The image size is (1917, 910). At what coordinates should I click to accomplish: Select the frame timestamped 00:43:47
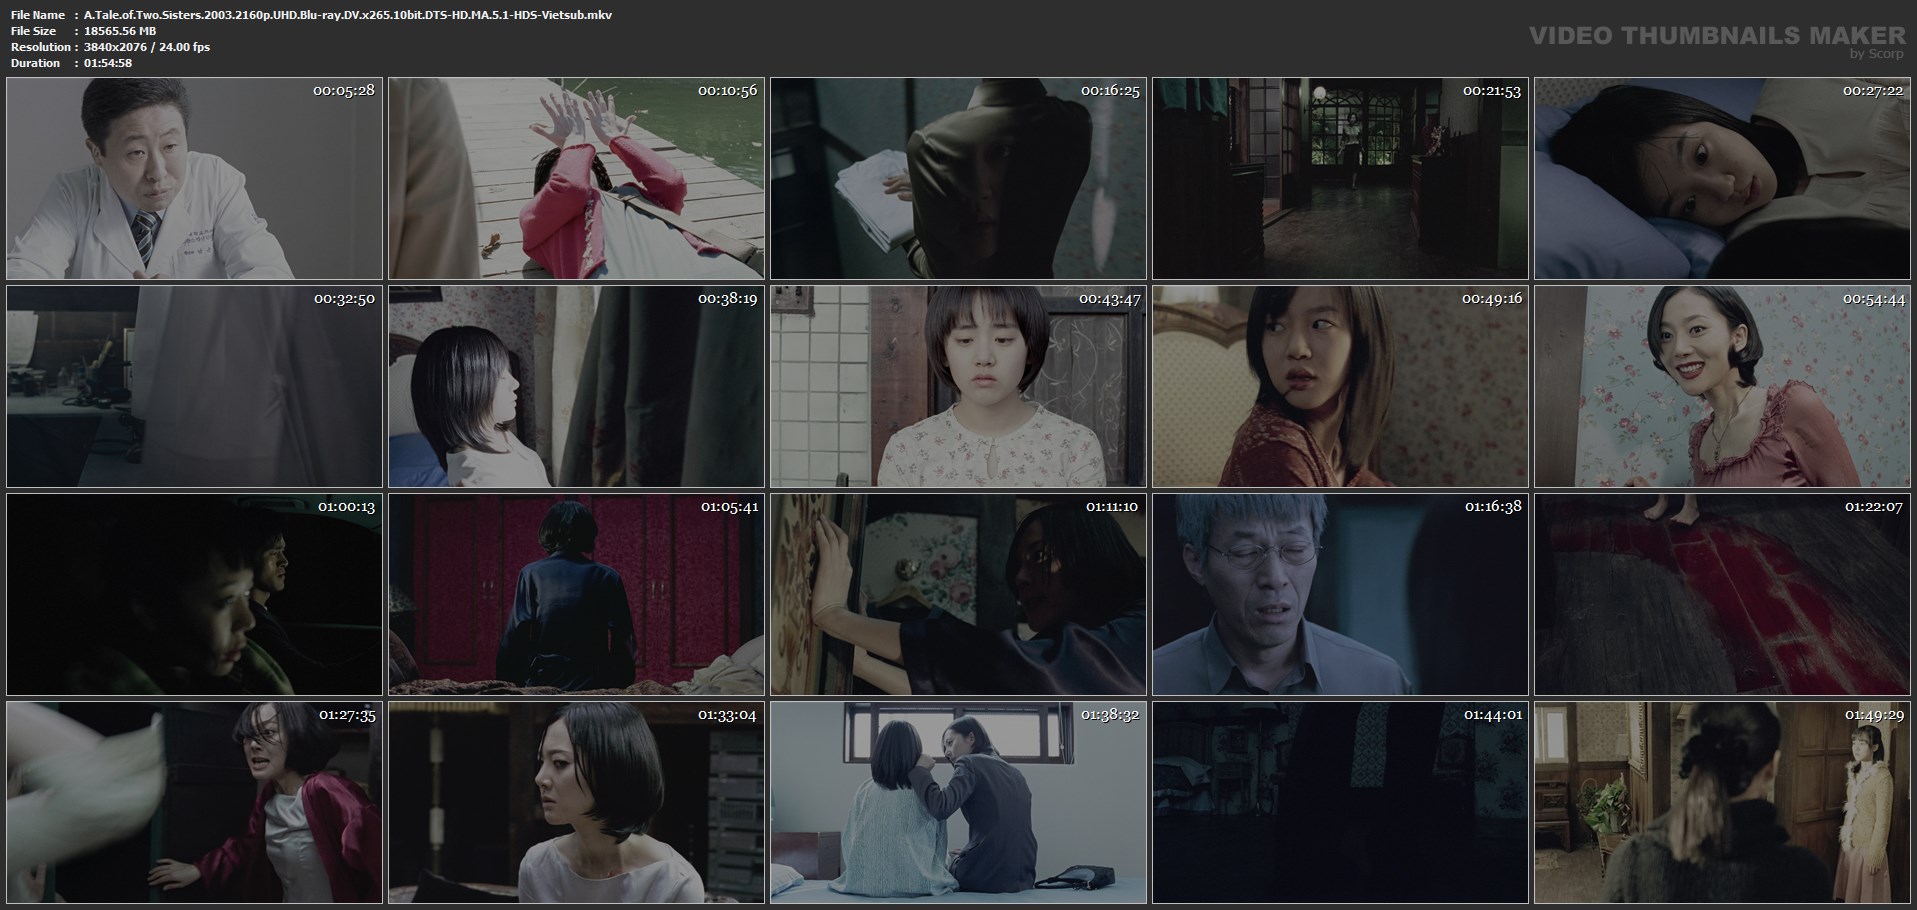[958, 386]
